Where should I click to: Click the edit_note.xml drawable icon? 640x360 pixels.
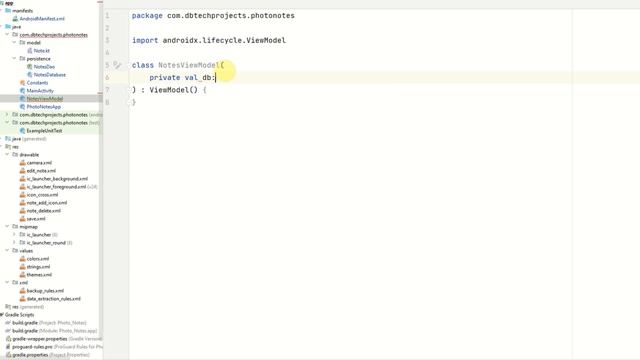point(22,171)
